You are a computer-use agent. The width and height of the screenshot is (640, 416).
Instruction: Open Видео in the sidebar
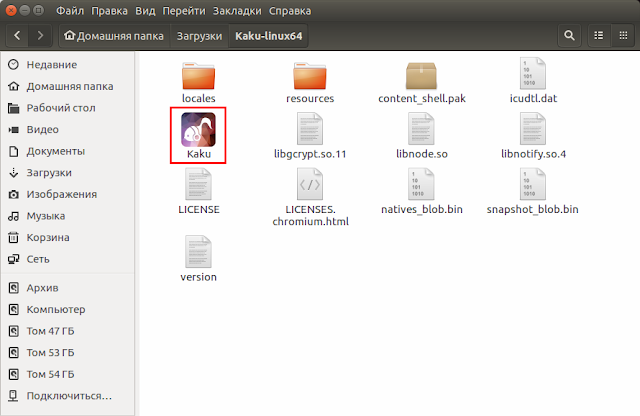[67, 129]
